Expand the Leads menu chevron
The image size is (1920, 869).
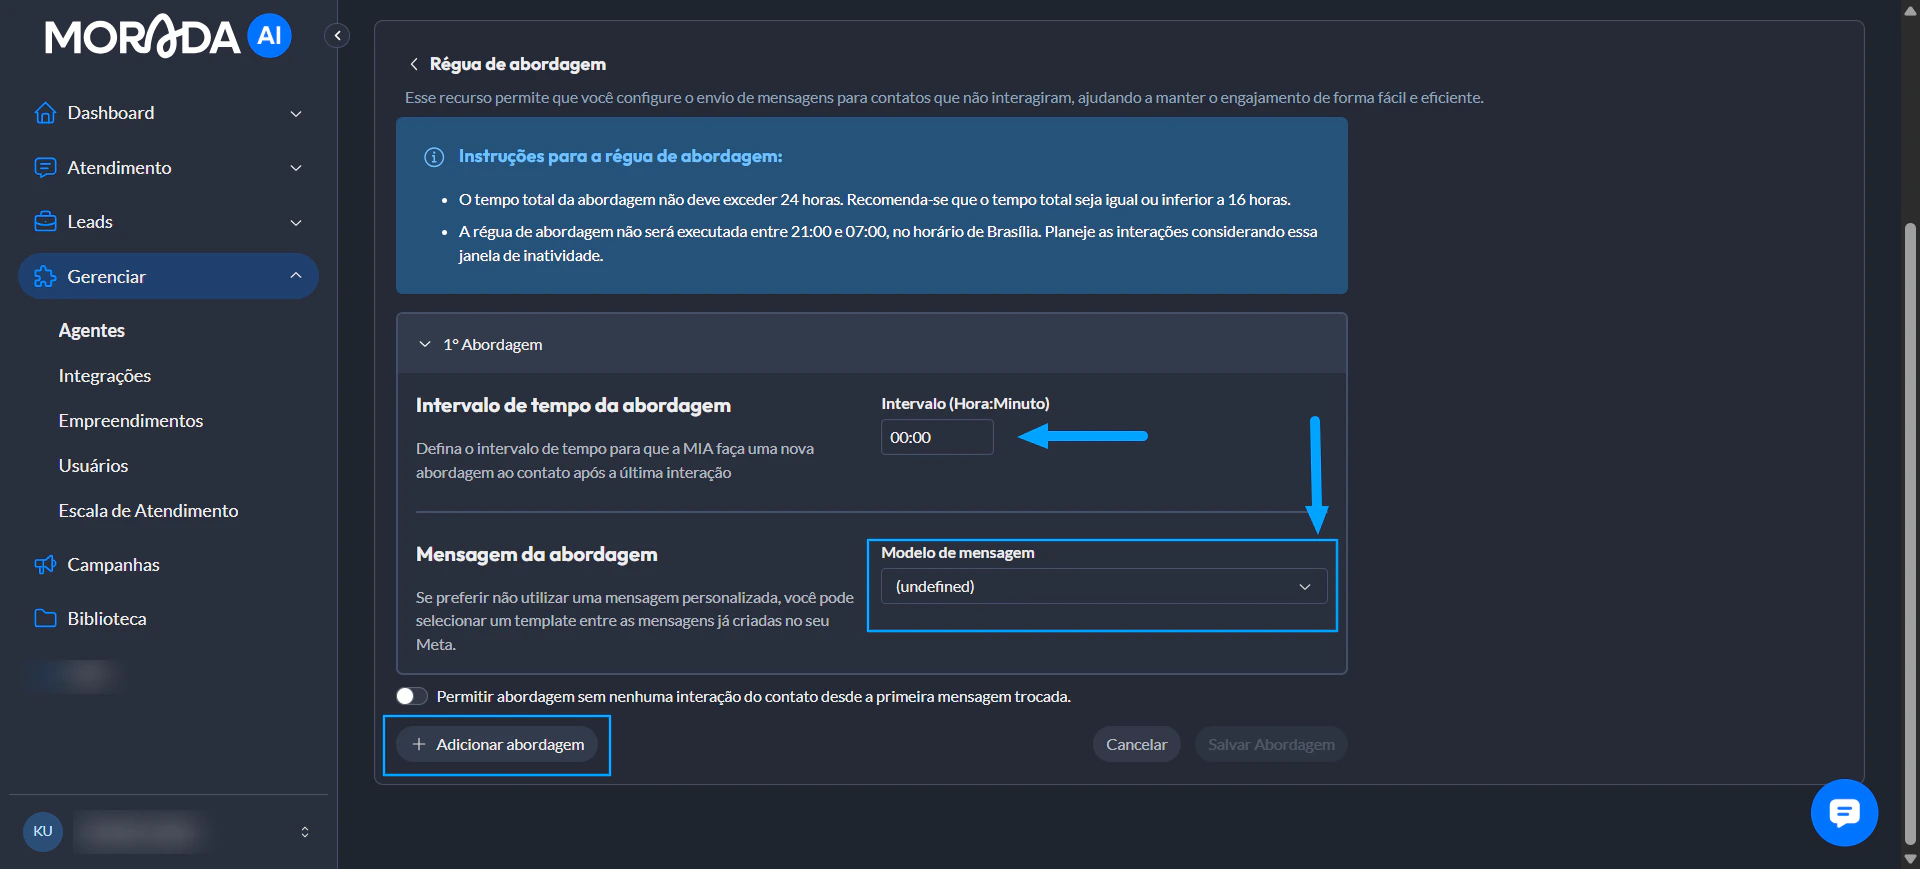(x=296, y=223)
